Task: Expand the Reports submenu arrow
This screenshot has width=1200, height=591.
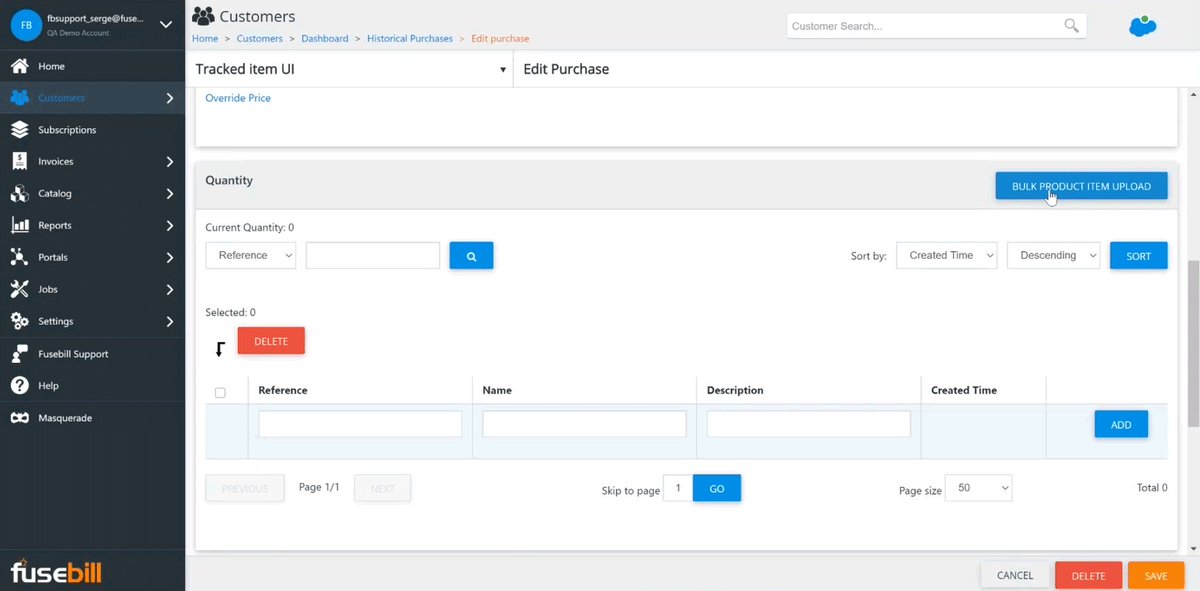Action: click(x=170, y=225)
